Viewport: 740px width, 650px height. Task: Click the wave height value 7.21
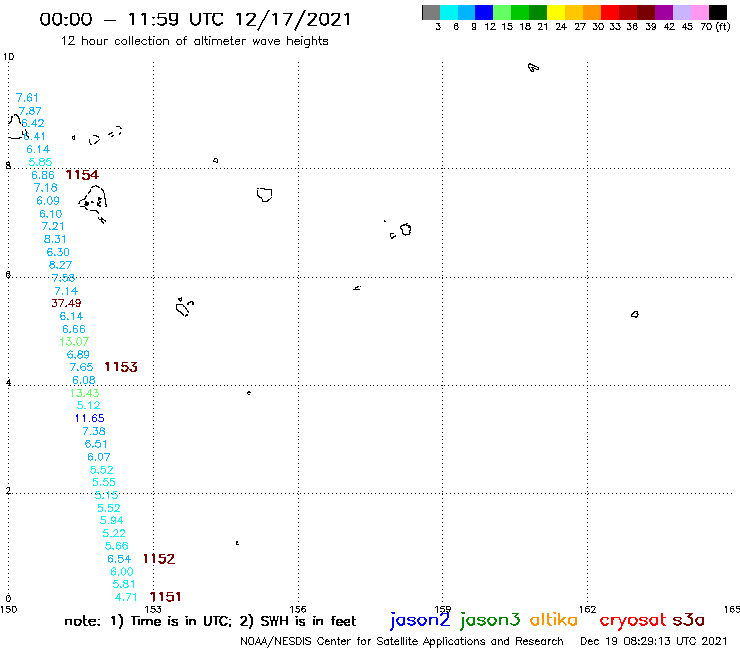(53, 226)
